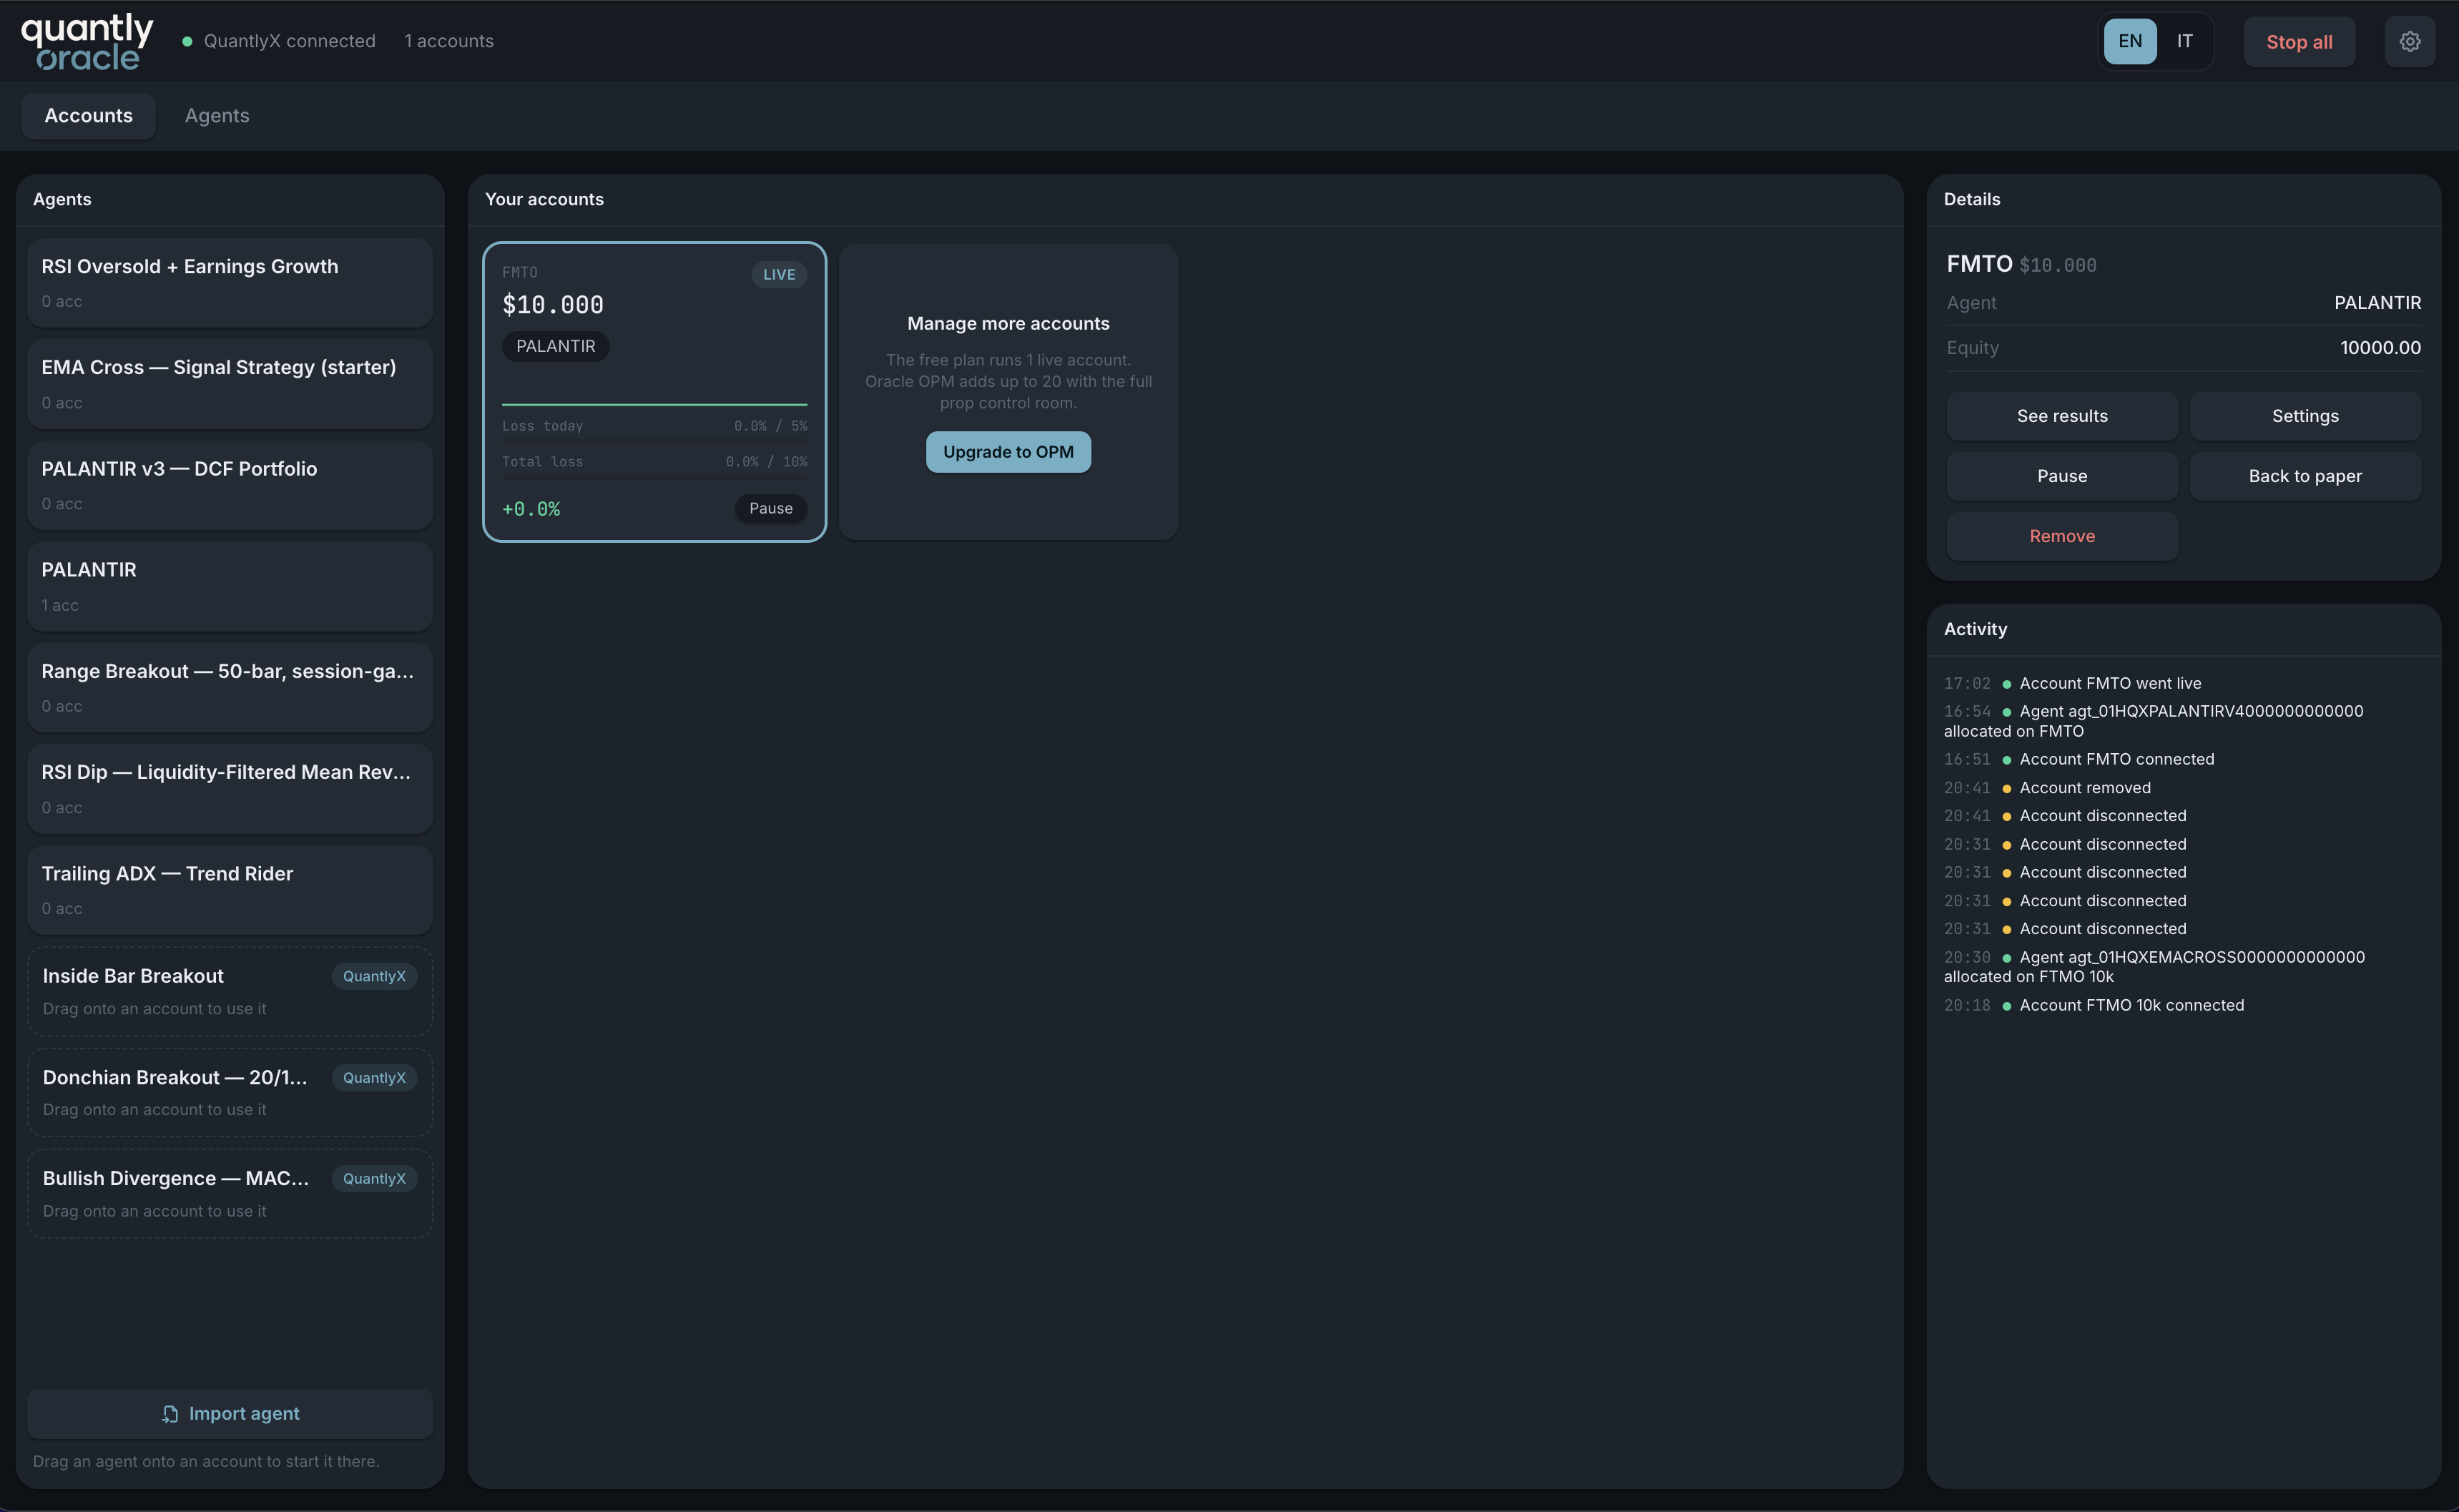Click the FMTO title in Details panel

tap(1979, 264)
